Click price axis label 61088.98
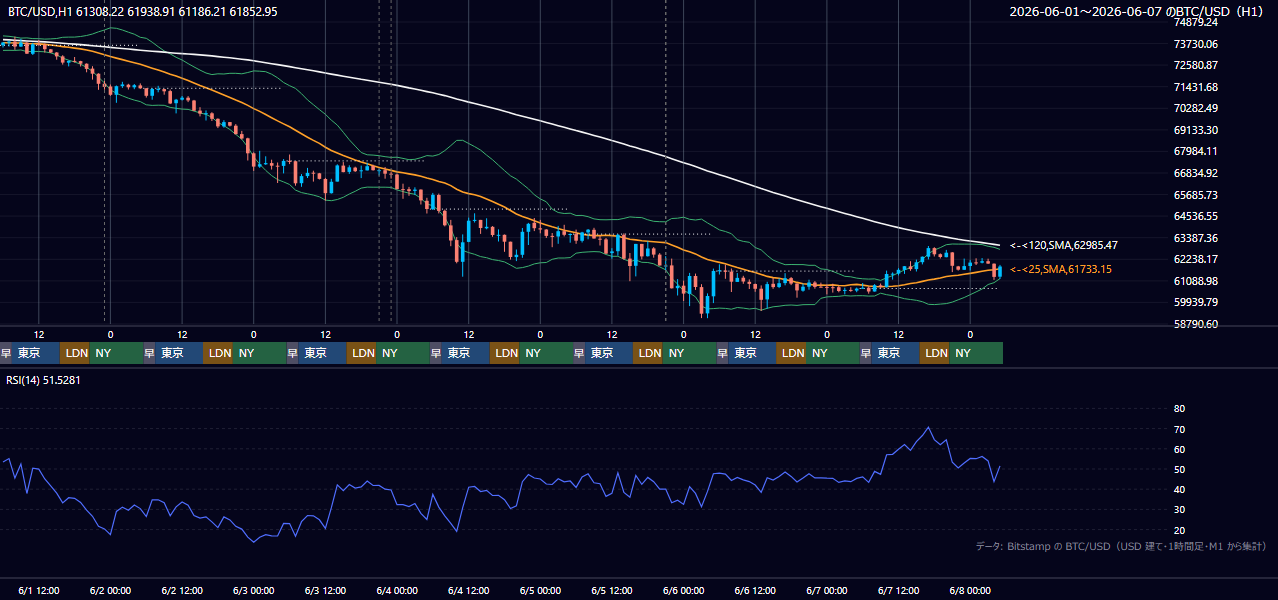This screenshot has height=600, width=1278. tap(1195, 281)
